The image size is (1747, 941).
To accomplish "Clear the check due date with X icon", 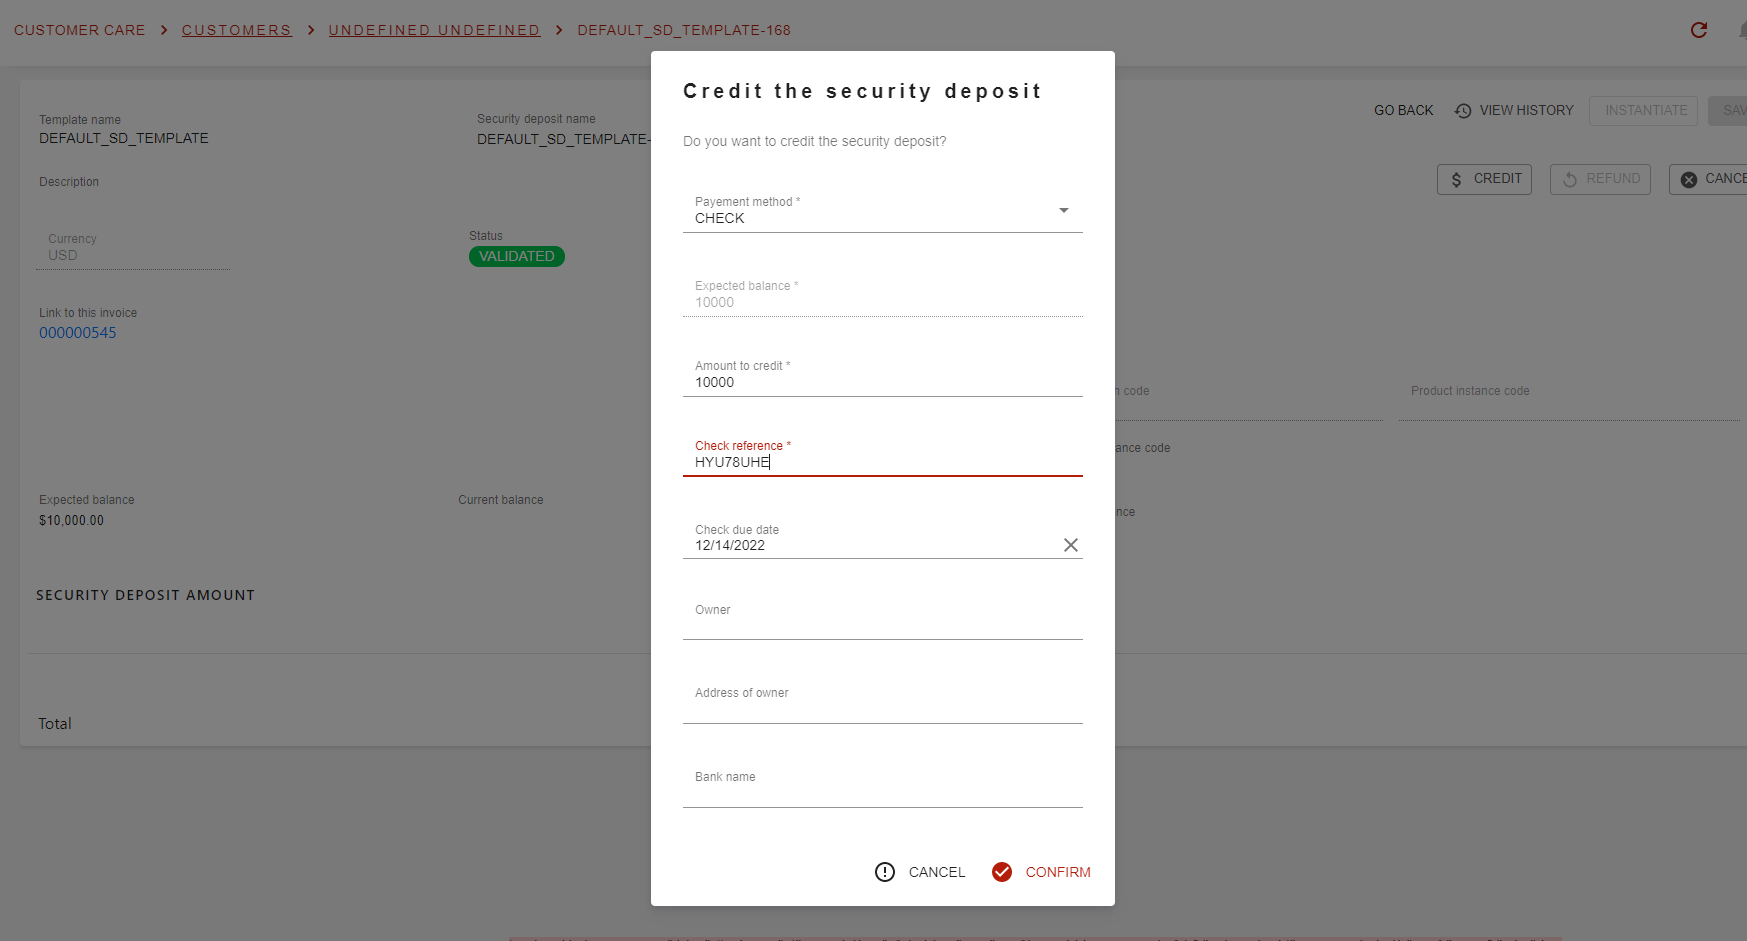I will click(x=1070, y=545).
